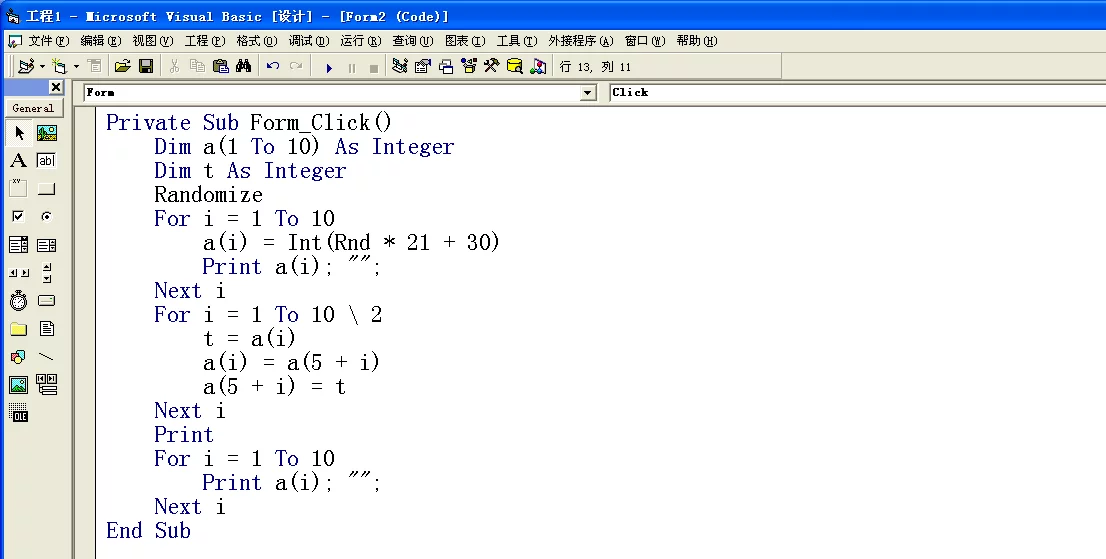Click the Open Project folder icon
1106x559 pixels.
coord(123,66)
